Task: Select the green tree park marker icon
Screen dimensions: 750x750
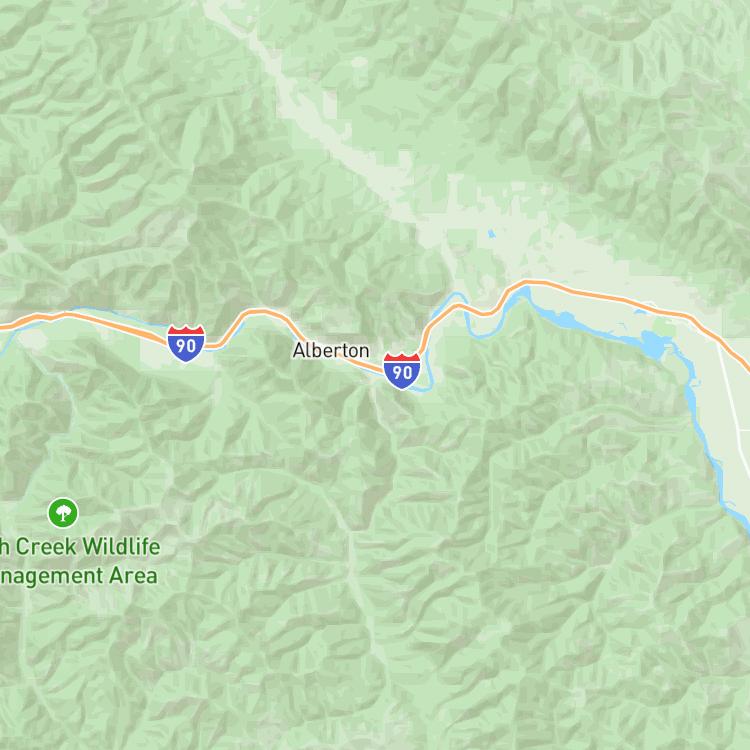Action: pyautogui.click(x=63, y=512)
